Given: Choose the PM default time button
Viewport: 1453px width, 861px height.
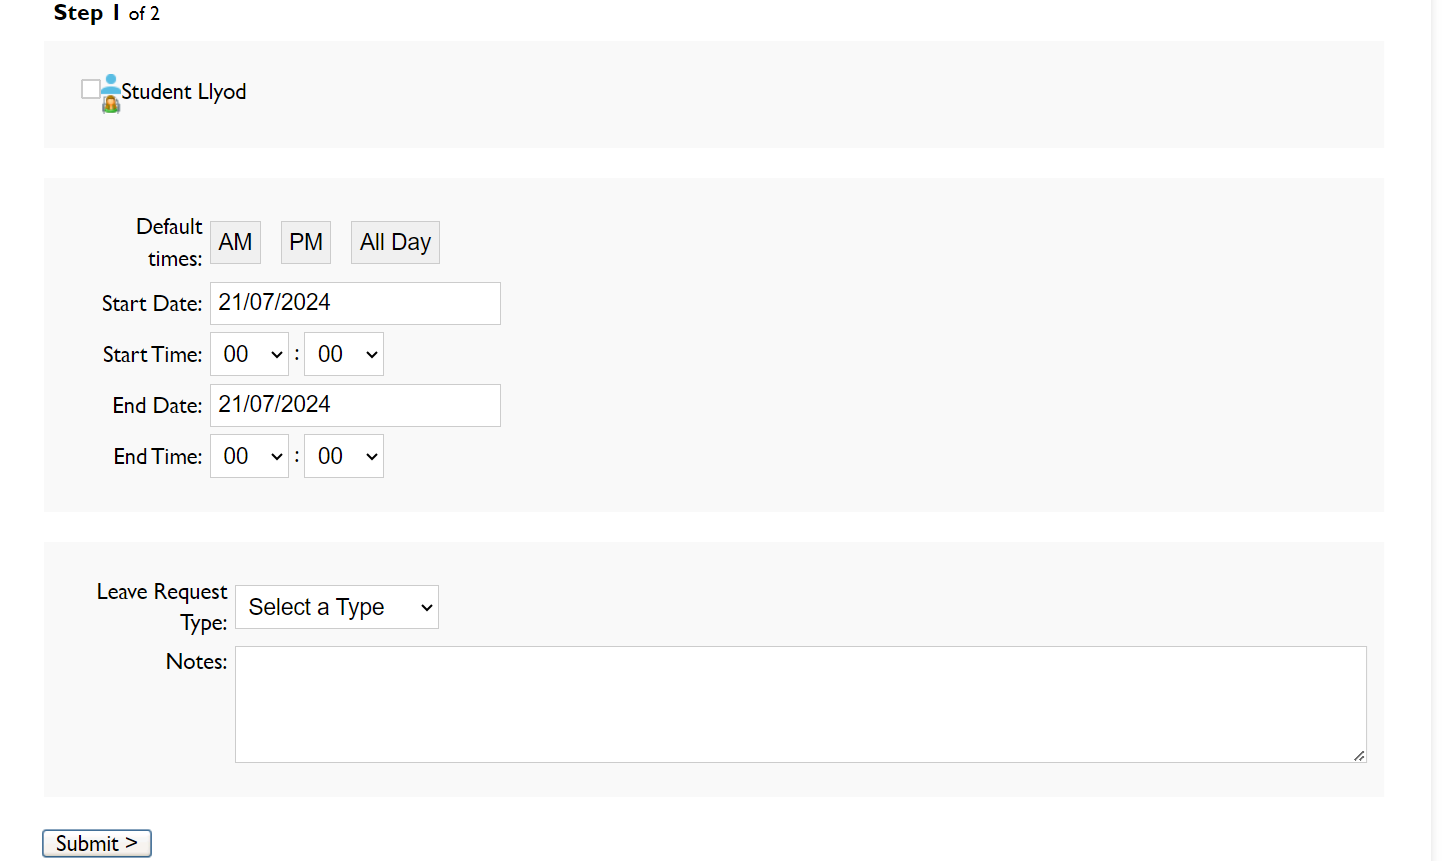Looking at the screenshot, I should (306, 243).
